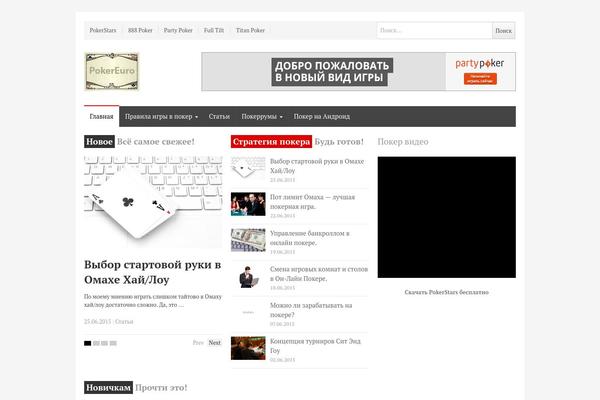Open headline Выбор стартовой руки в Омахе Хай/Лоу
Screen dimensions: 600x400
click(153, 272)
